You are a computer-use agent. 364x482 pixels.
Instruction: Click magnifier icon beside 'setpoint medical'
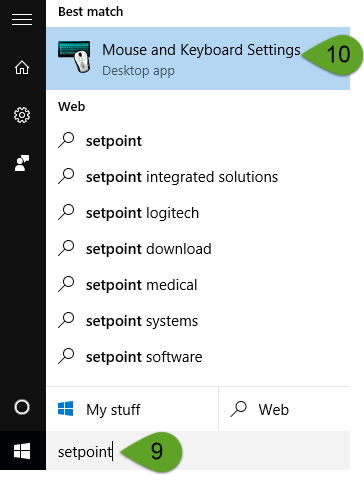coord(66,284)
